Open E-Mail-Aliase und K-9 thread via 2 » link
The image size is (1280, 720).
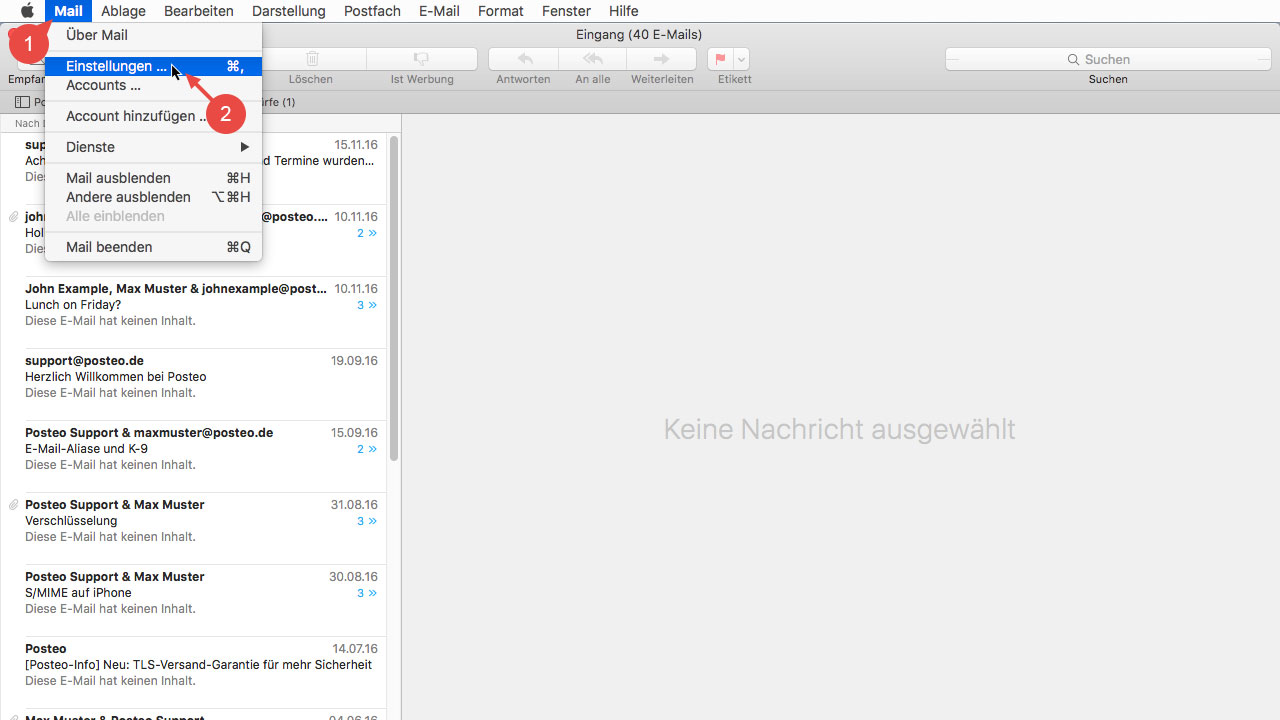tap(365, 448)
